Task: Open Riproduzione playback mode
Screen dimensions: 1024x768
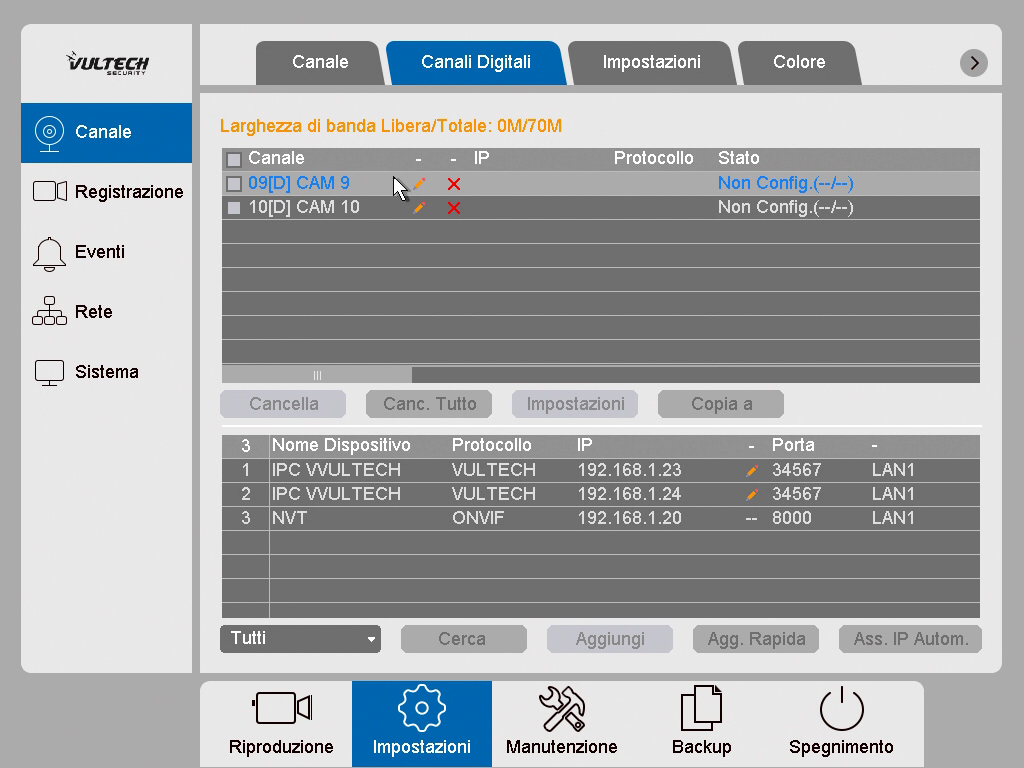Action: click(281, 722)
